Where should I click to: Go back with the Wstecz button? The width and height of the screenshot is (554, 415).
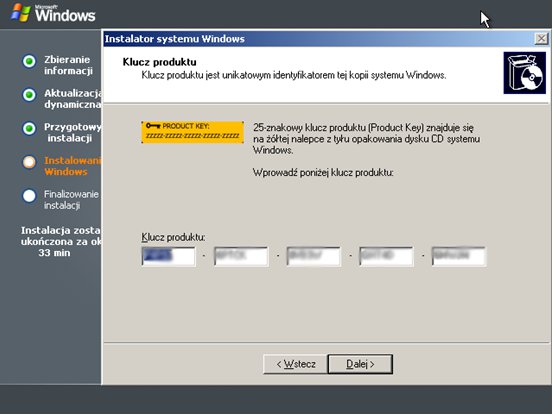[295, 364]
